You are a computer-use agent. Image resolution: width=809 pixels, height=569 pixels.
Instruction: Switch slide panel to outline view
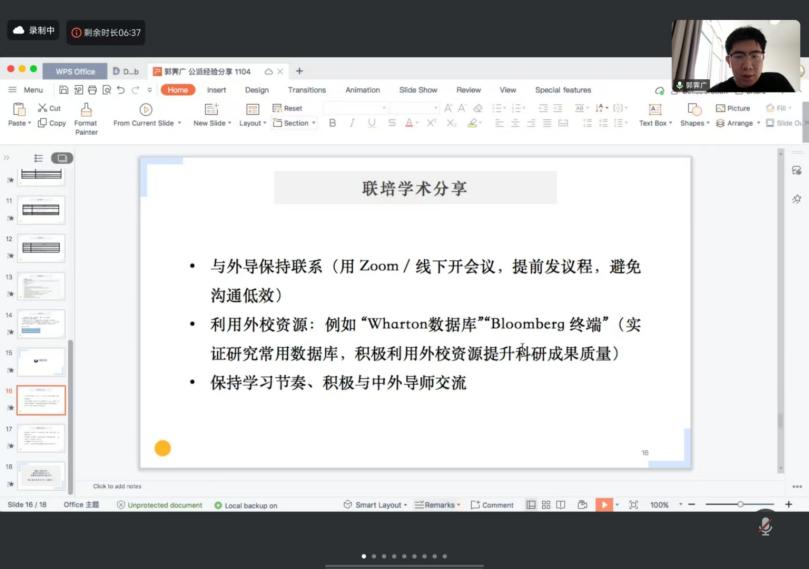(x=38, y=158)
